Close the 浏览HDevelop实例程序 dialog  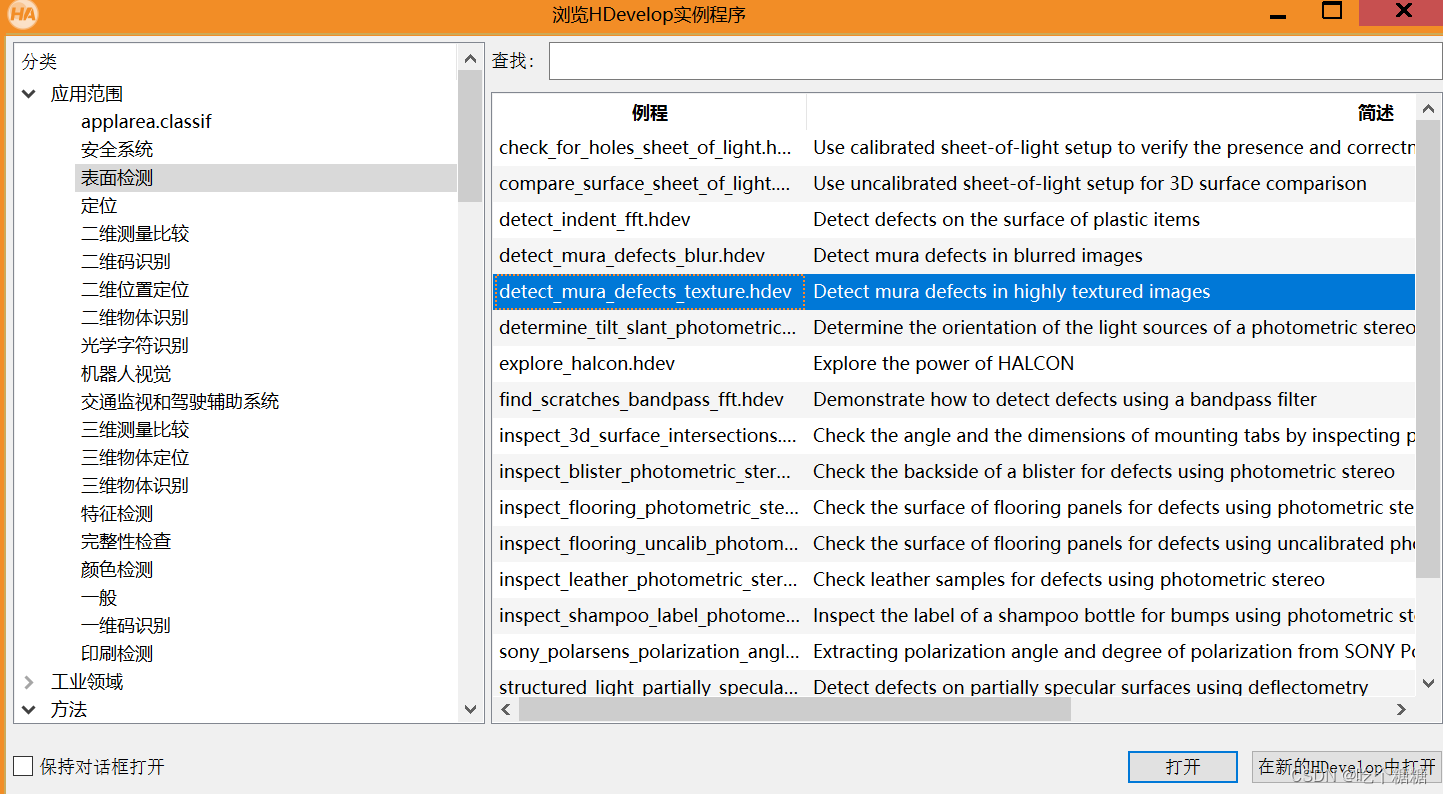coord(1404,11)
